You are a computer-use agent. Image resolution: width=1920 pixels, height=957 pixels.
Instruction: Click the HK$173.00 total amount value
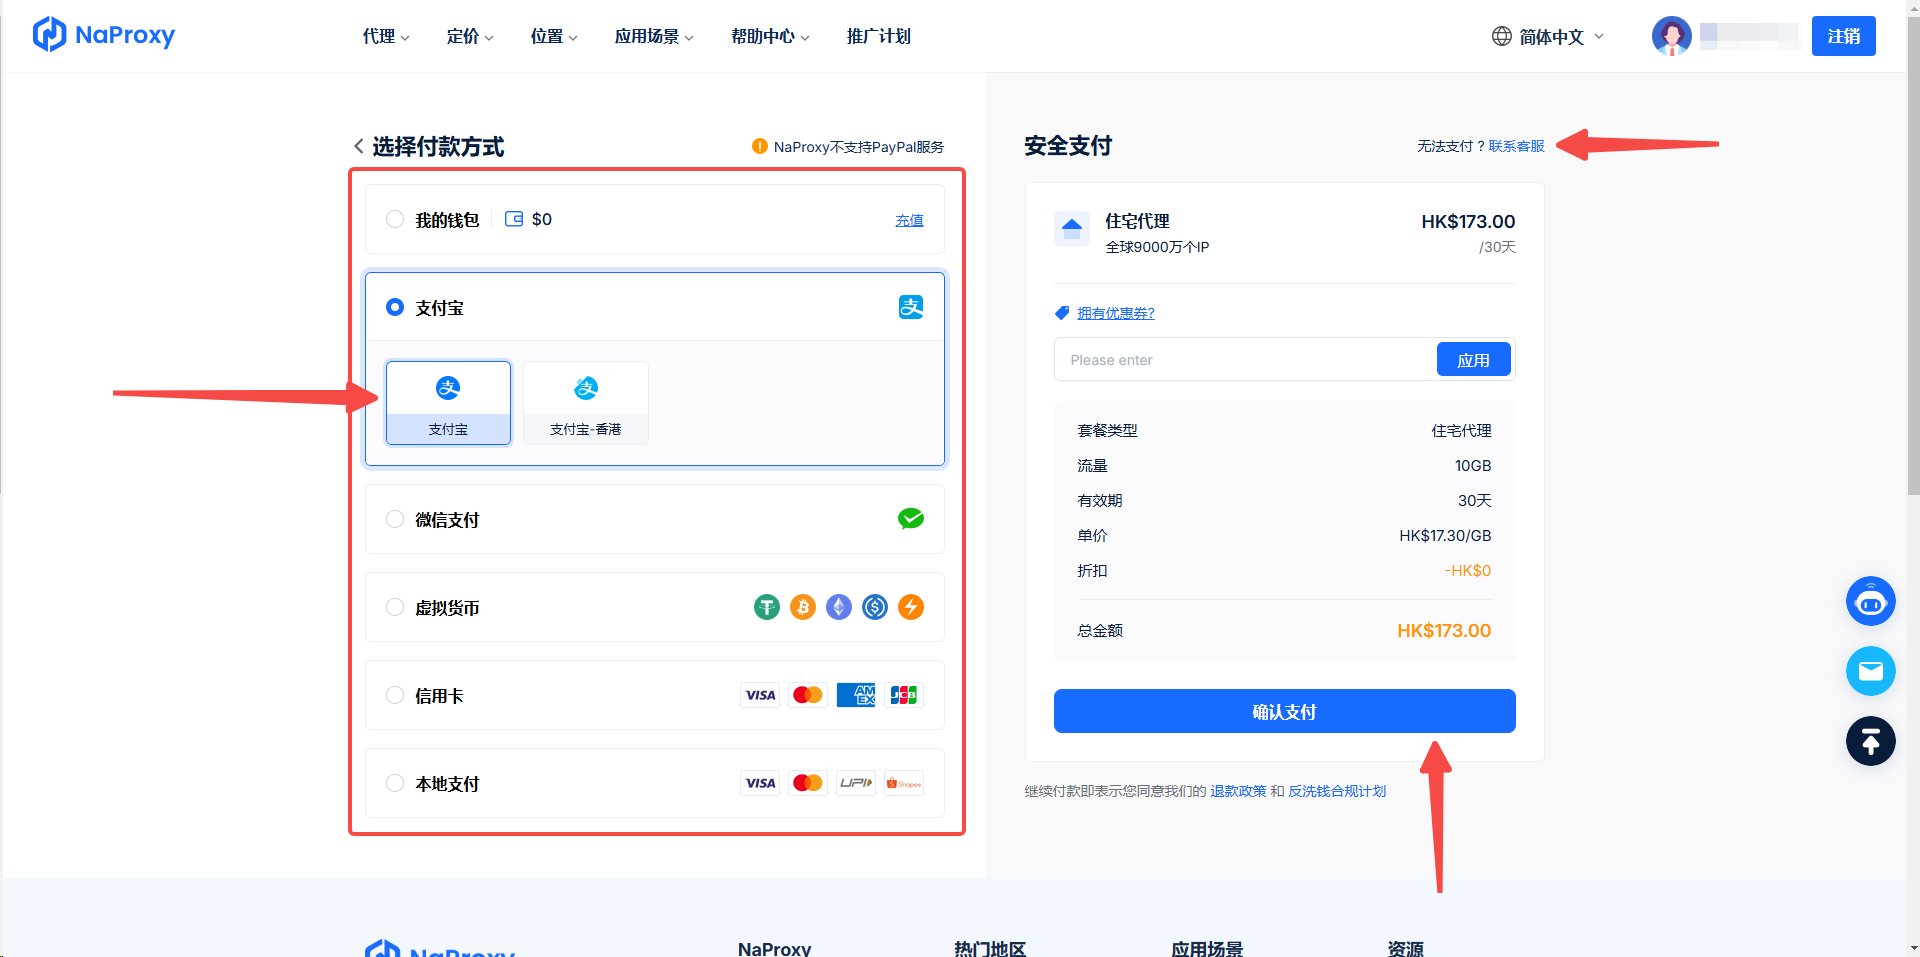coord(1444,631)
